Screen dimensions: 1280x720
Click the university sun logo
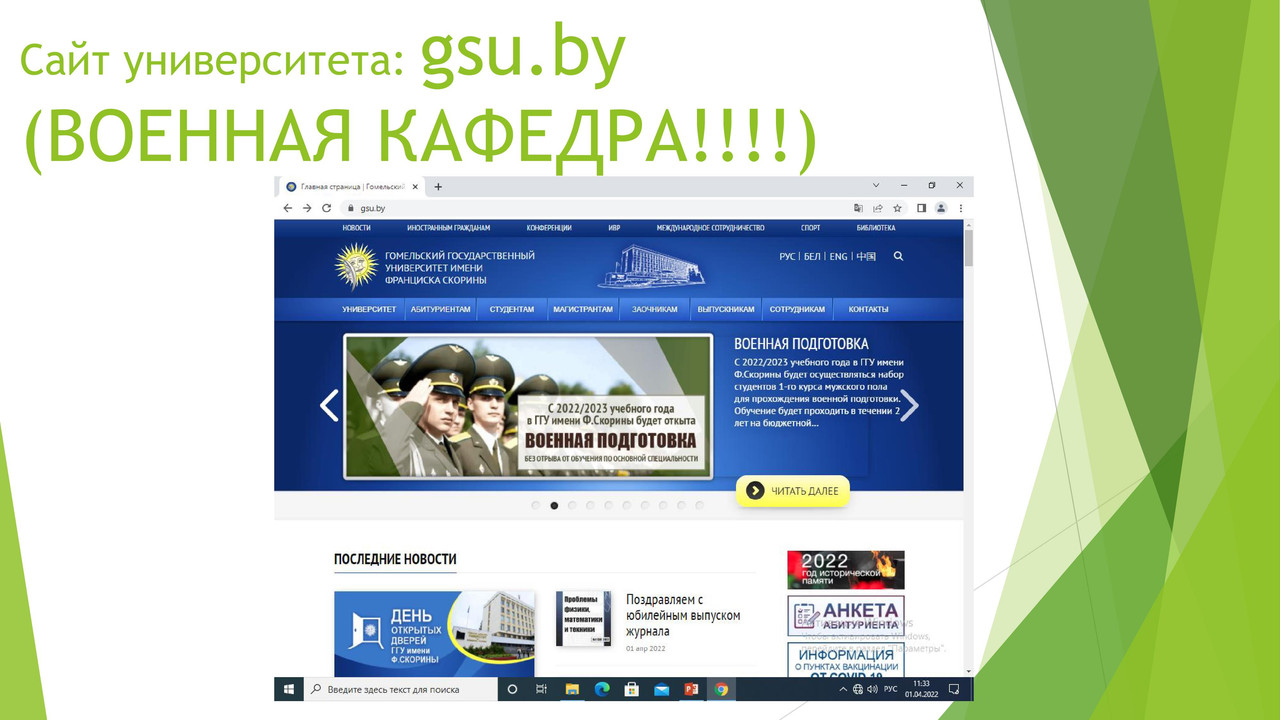(355, 267)
